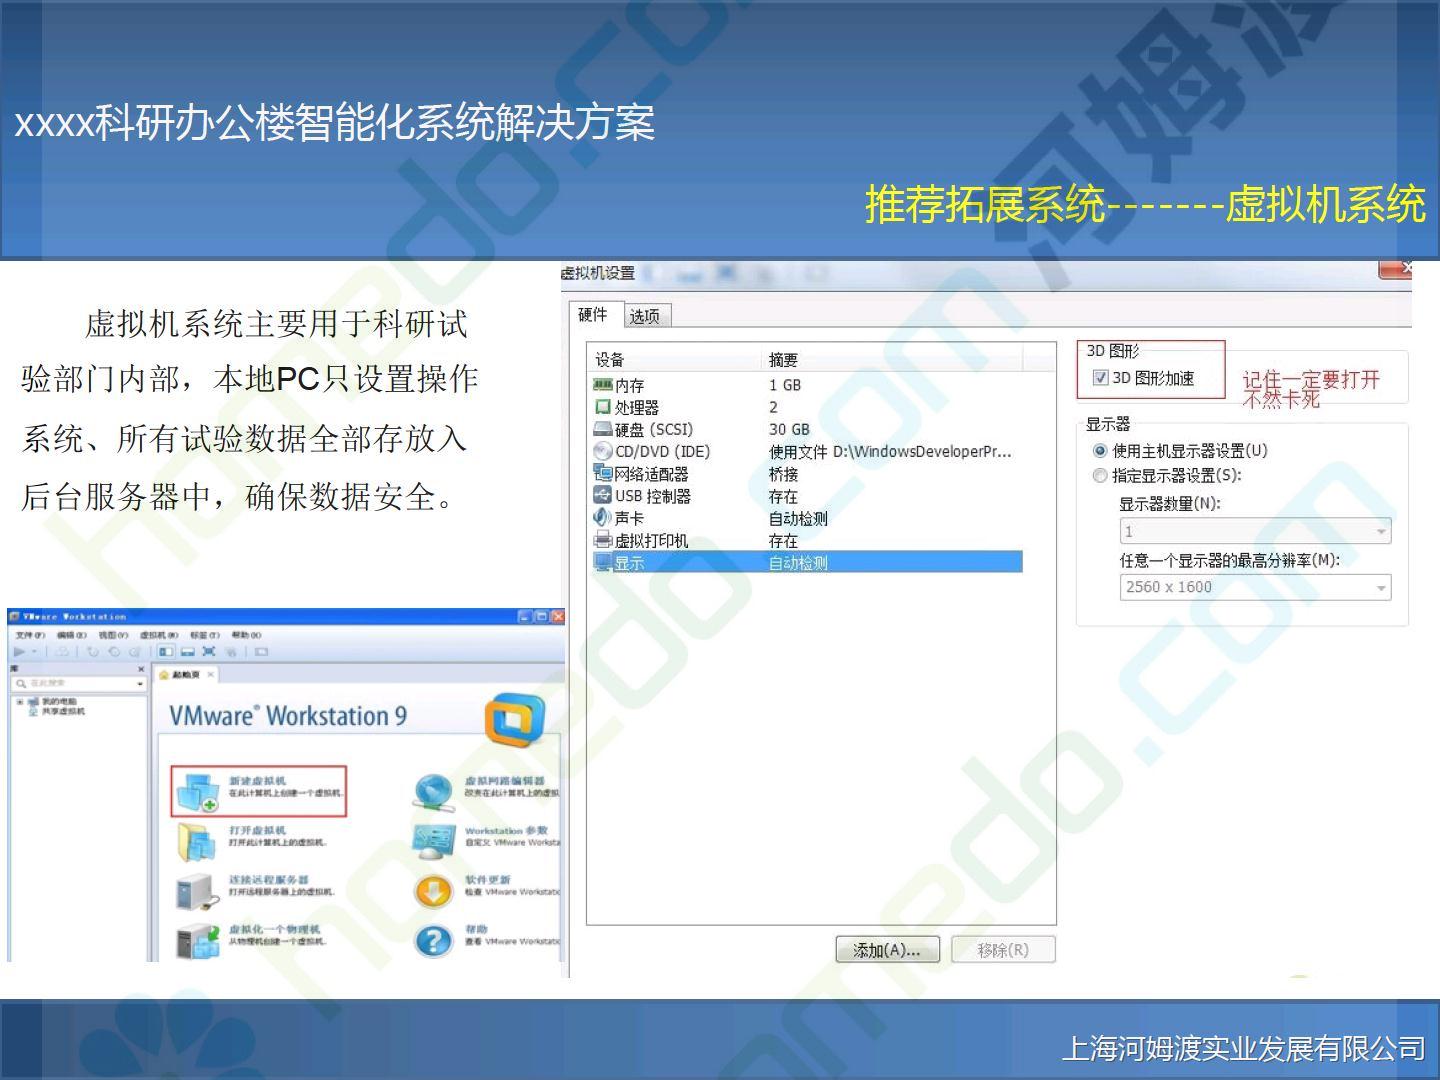This screenshot has height=1080, width=1440.
Task: Select the 网络适配器 network adapter icon
Action: [x=602, y=473]
